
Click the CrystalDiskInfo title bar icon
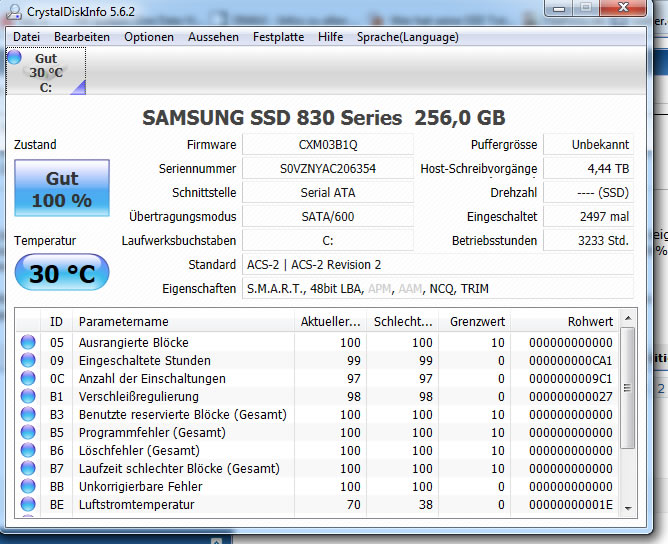pyautogui.click(x=14, y=12)
